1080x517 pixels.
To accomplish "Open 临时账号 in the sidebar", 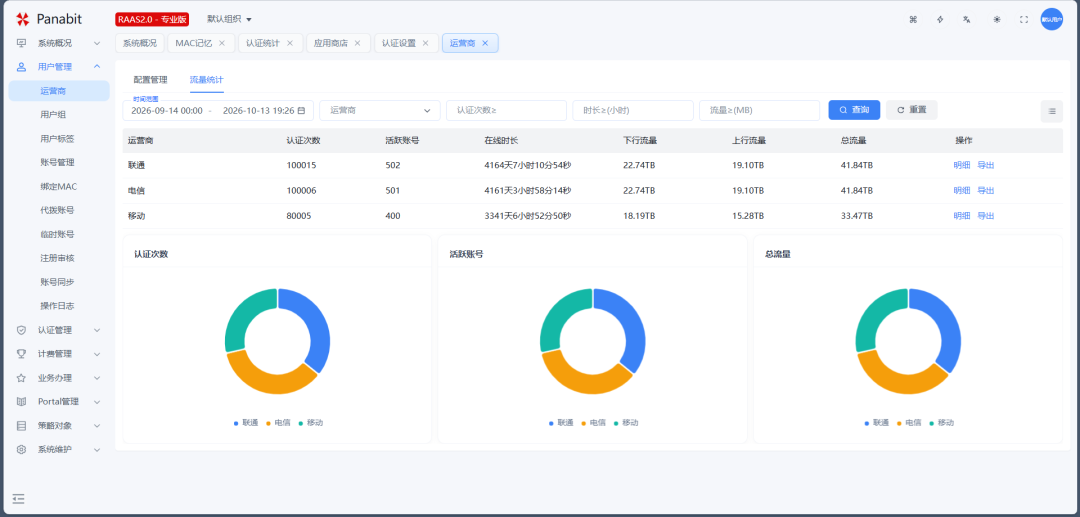I will pyautogui.click(x=59, y=234).
